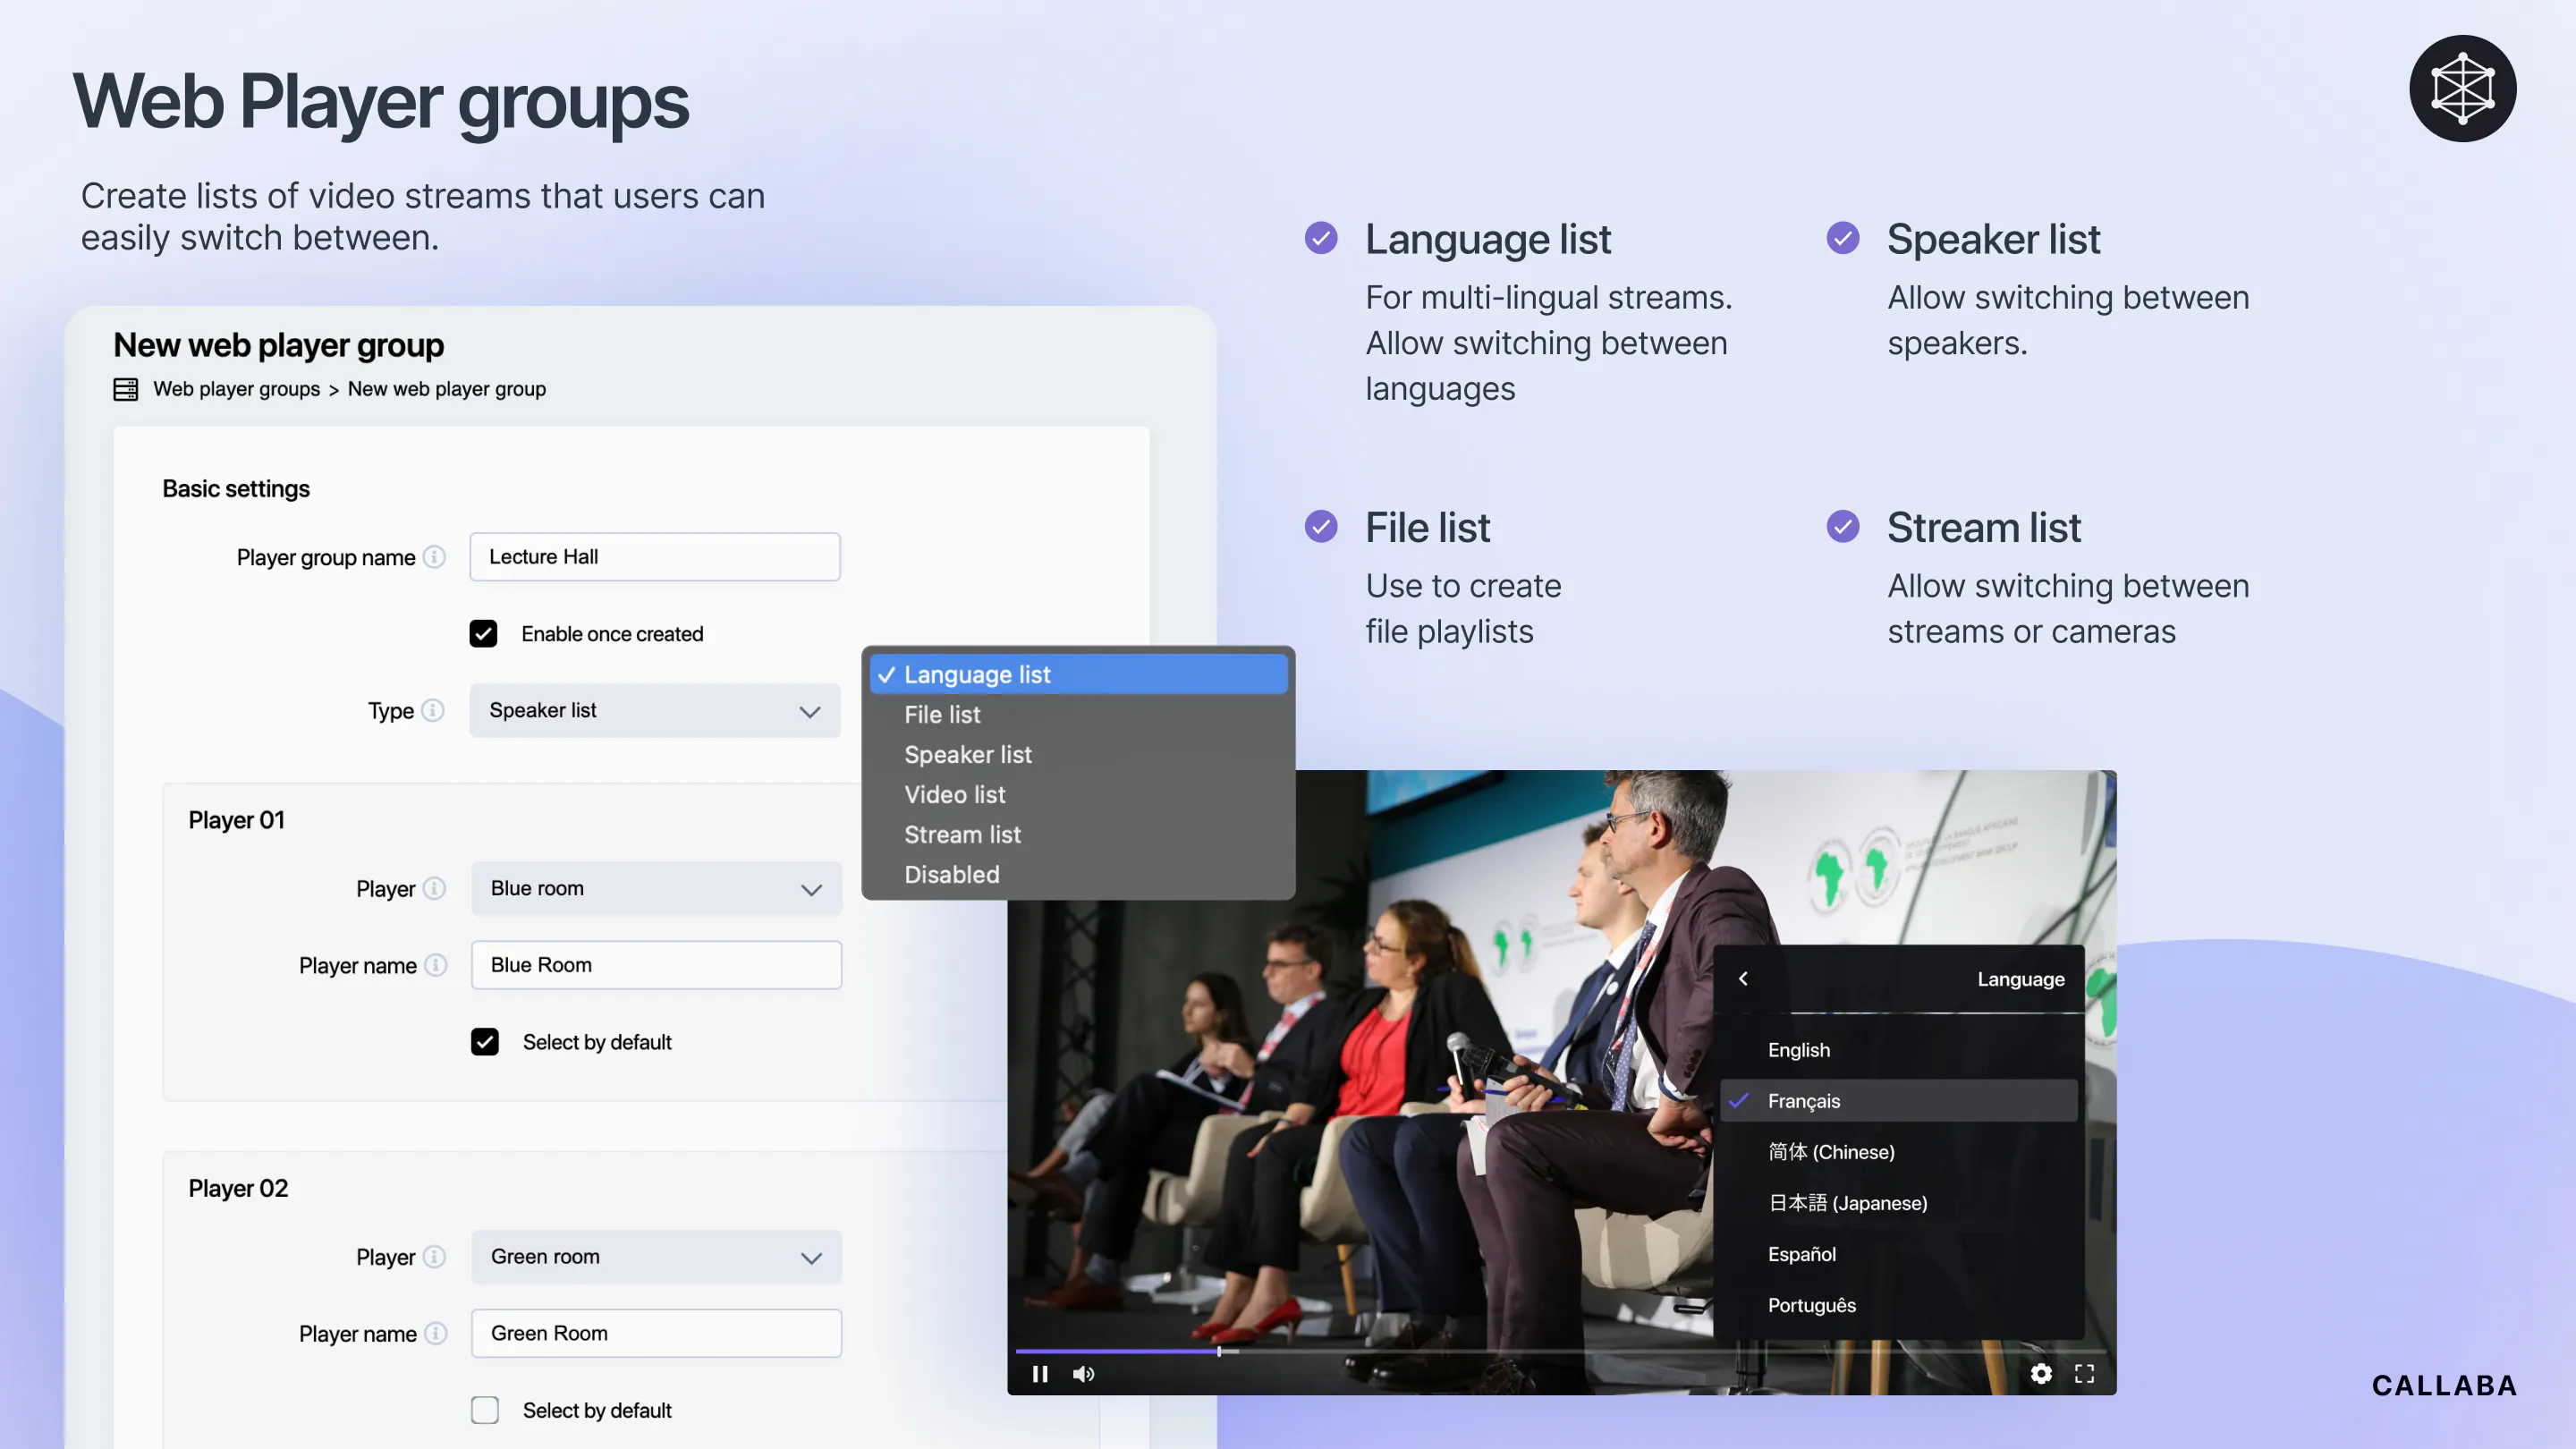
Task: Click the CALLABA brand text
Action: (2444, 1385)
